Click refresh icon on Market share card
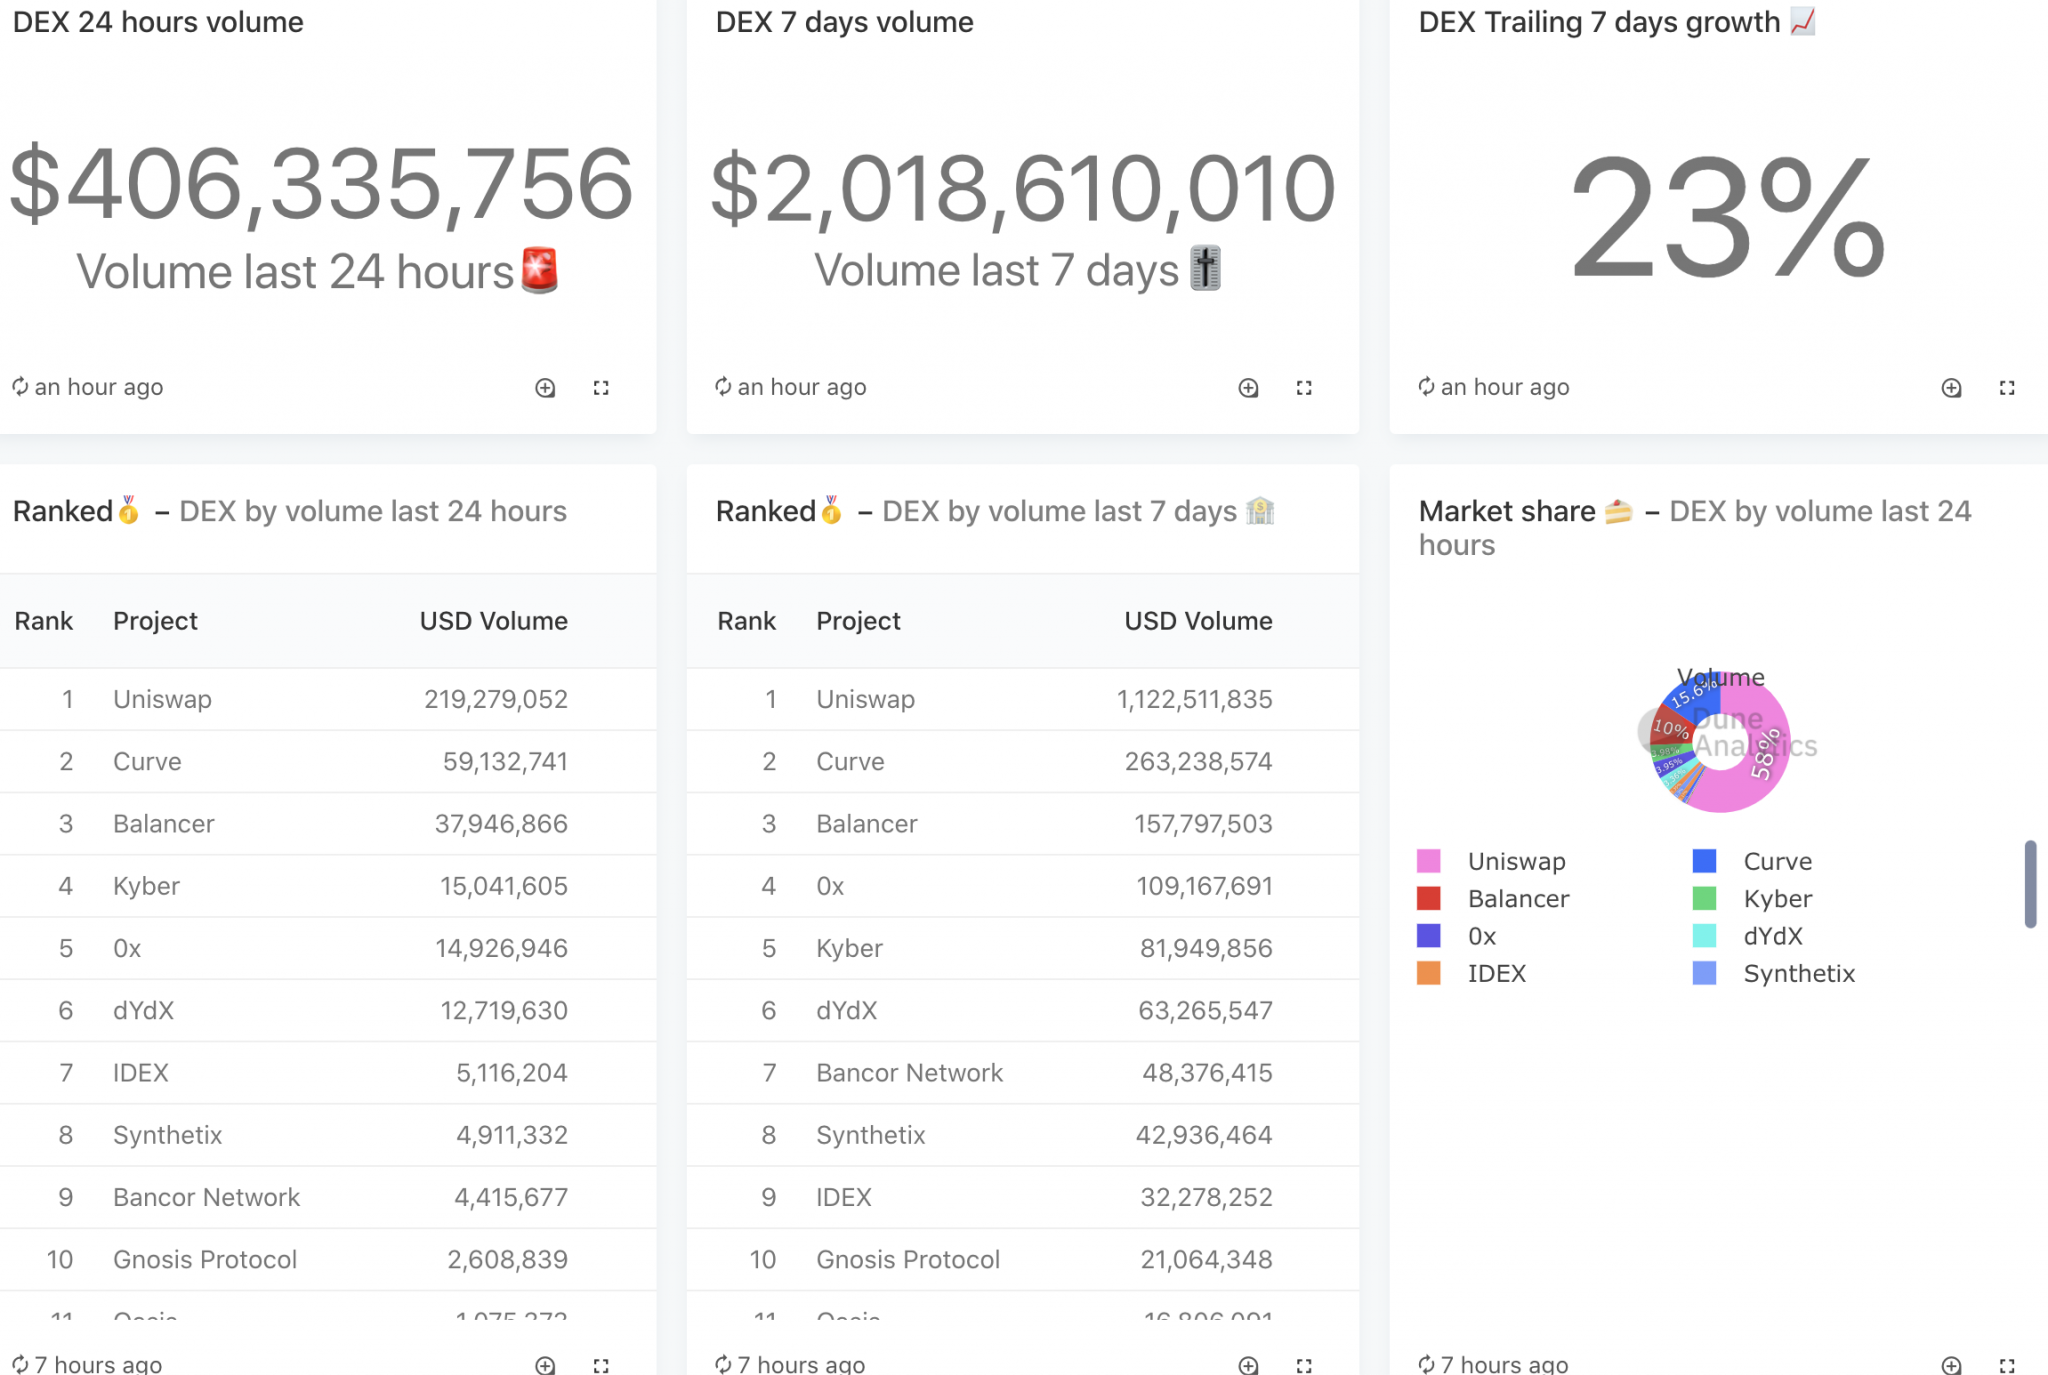Viewport: 2048px width, 1375px height. (1426, 1364)
